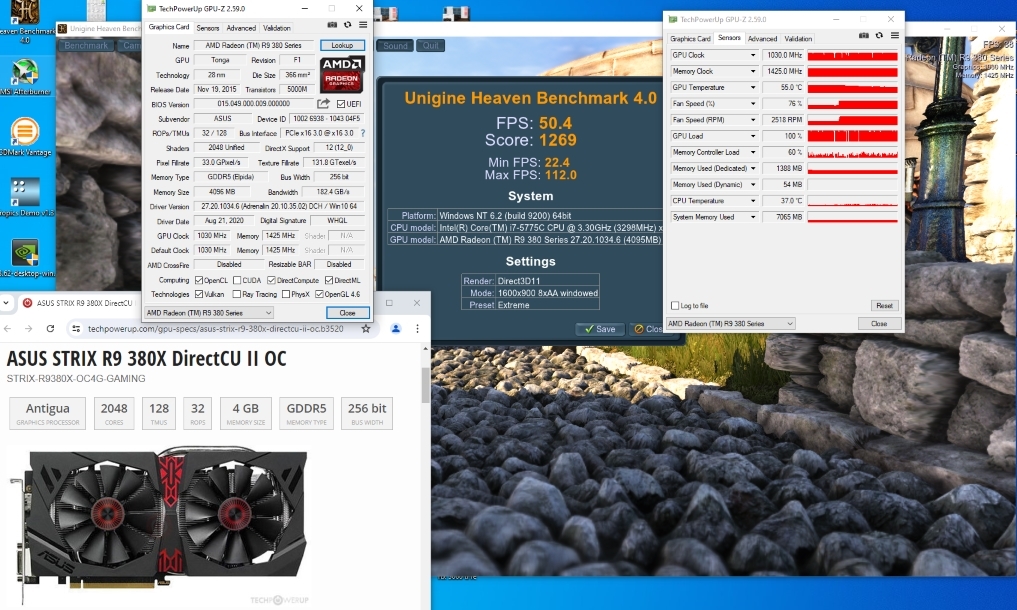Image resolution: width=1017 pixels, height=610 pixels.
Task: Open the GPU Load sensor dropdown
Action: point(752,136)
